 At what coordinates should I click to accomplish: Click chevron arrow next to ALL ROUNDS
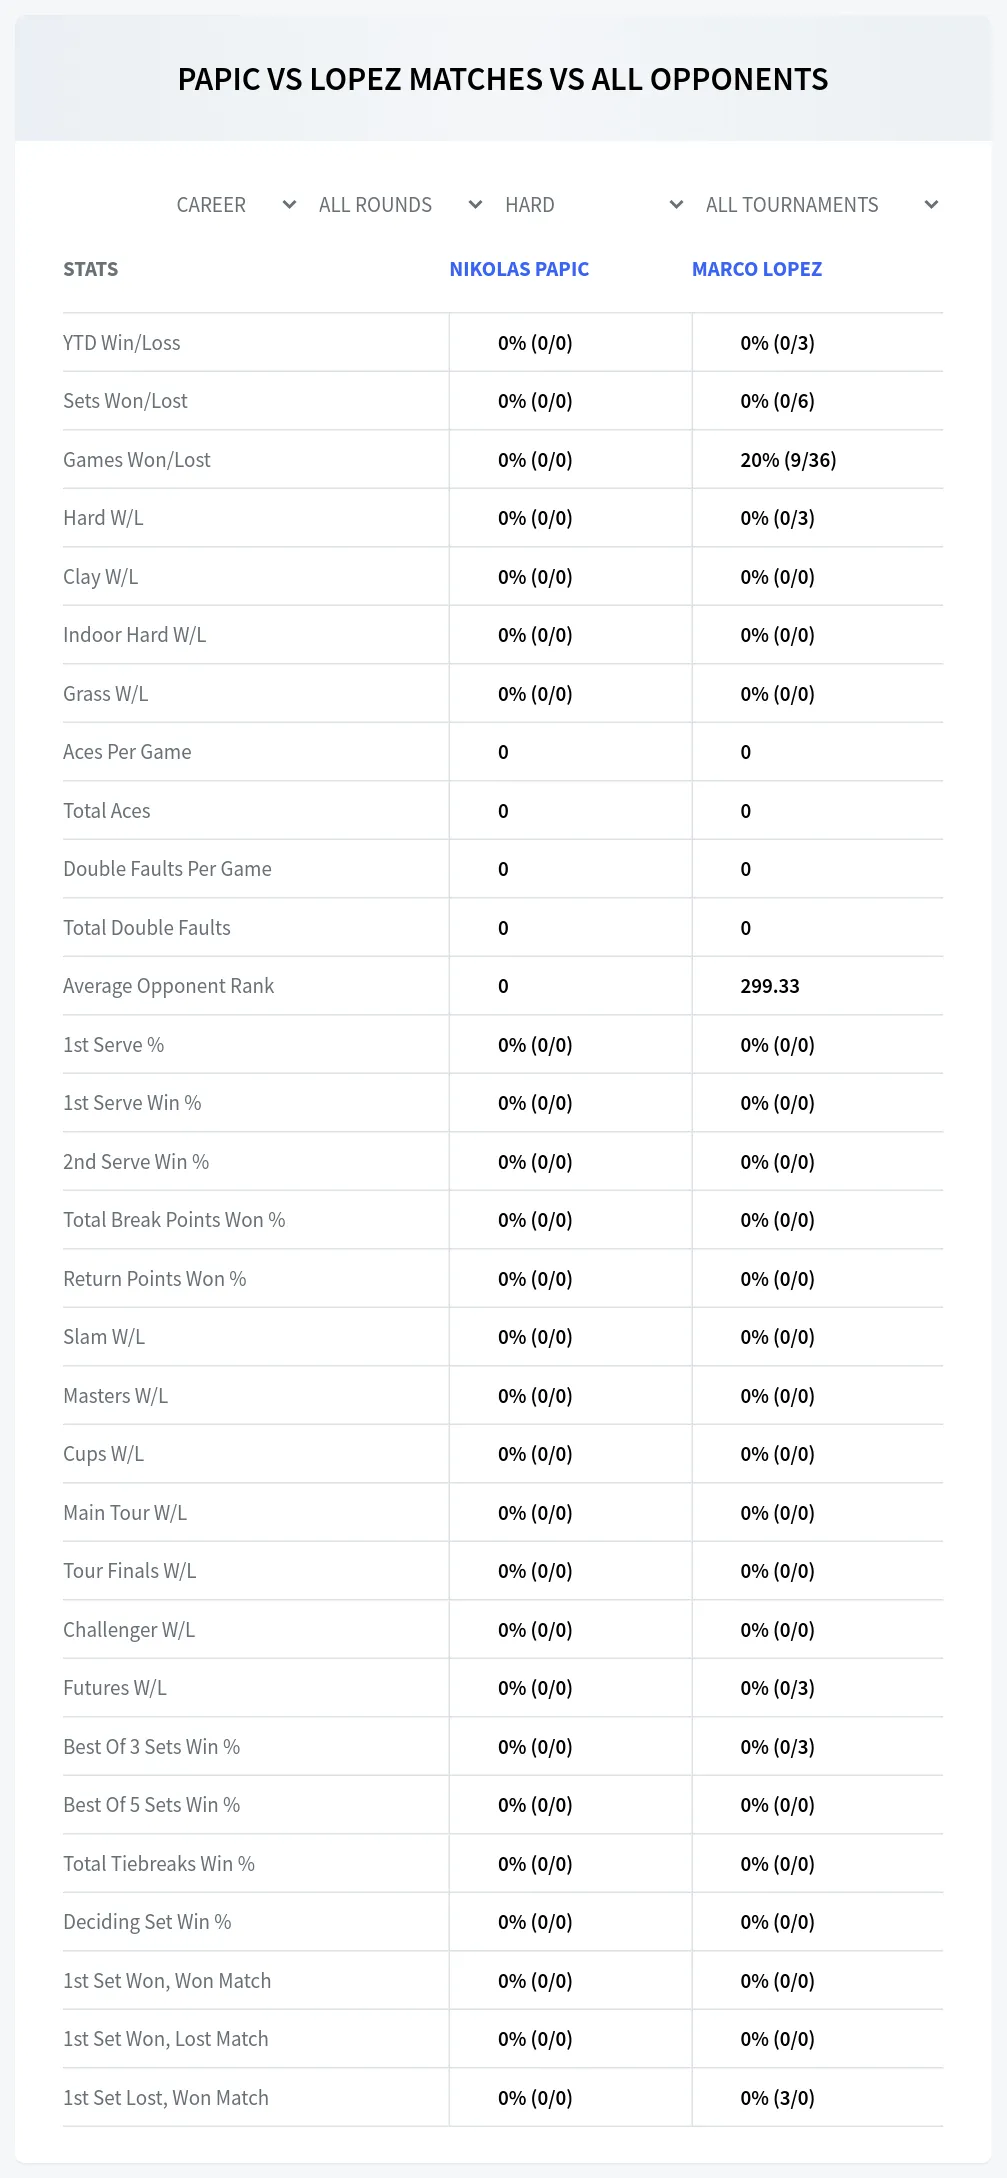(x=476, y=205)
